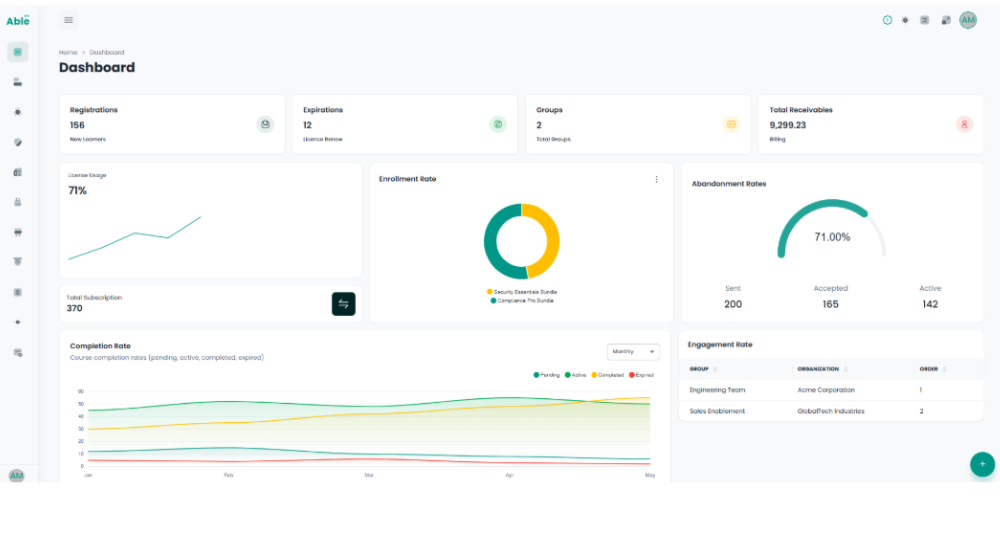
Task: Open the shield icon in the sidebar
Action: pyautogui.click(x=18, y=142)
